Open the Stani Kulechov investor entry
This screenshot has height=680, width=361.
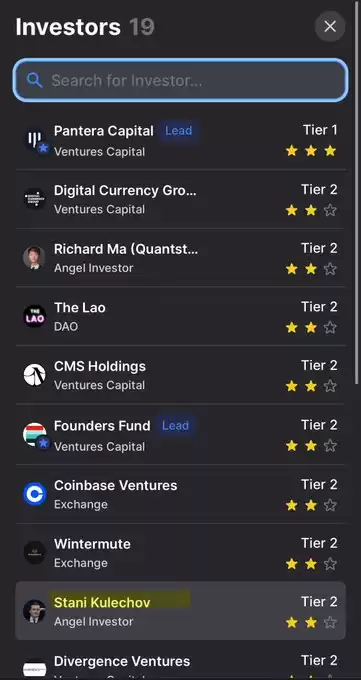pos(180,611)
